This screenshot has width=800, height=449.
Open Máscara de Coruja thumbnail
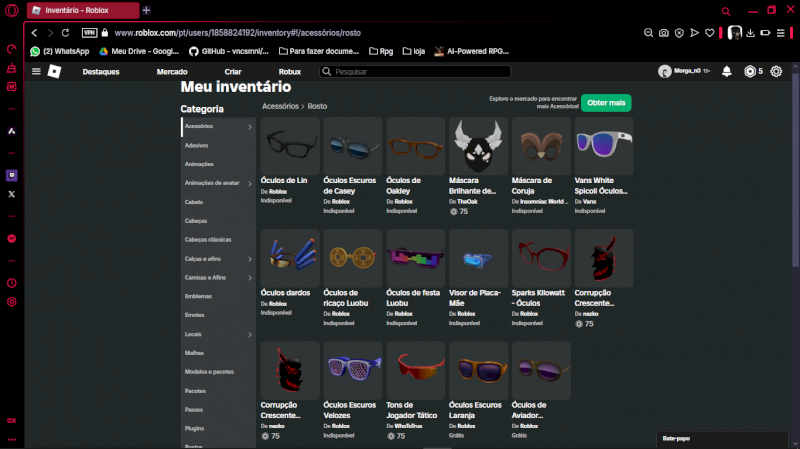point(541,146)
